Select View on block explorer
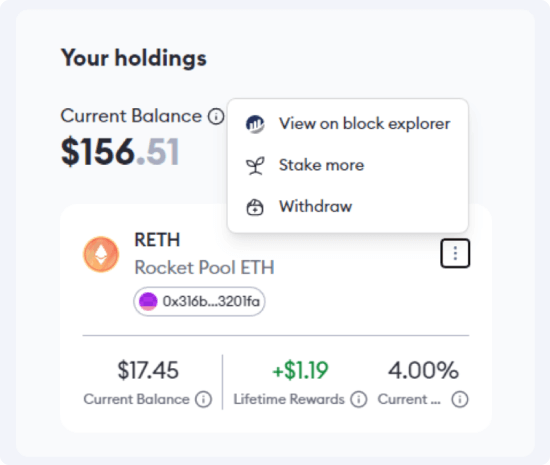The height and width of the screenshot is (465, 550). [x=348, y=124]
